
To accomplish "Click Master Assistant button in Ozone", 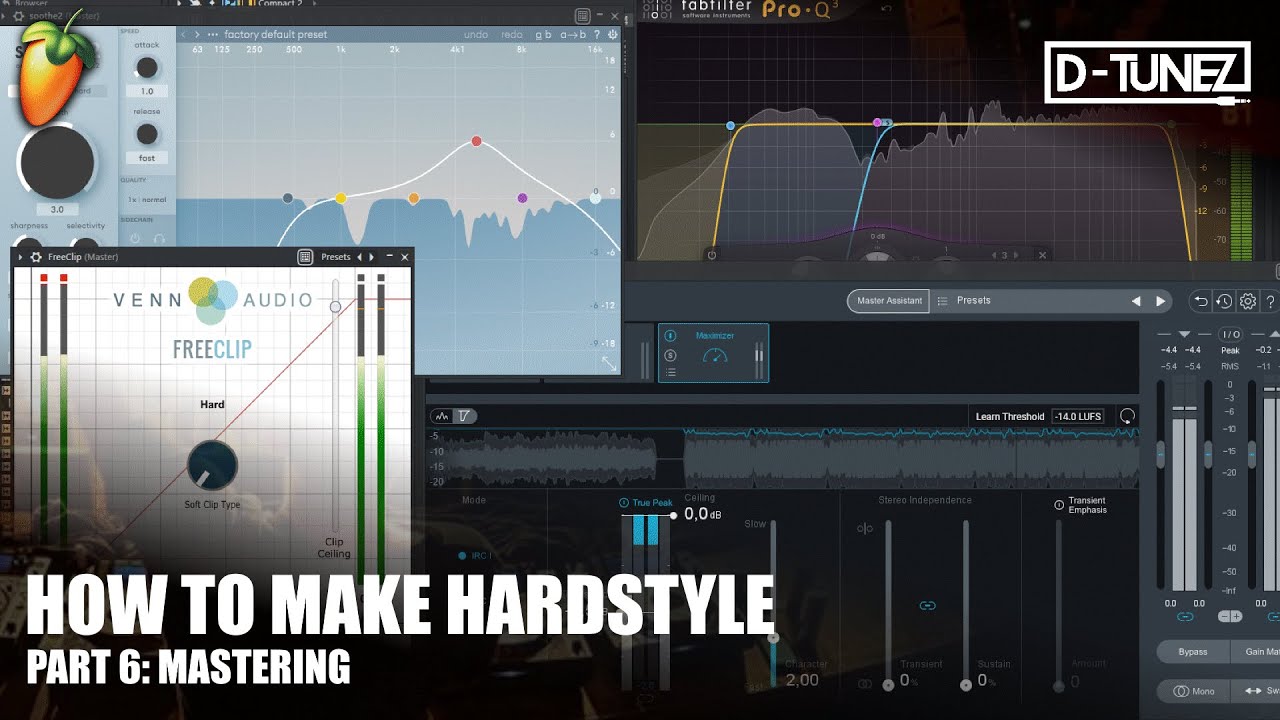I will coord(889,300).
